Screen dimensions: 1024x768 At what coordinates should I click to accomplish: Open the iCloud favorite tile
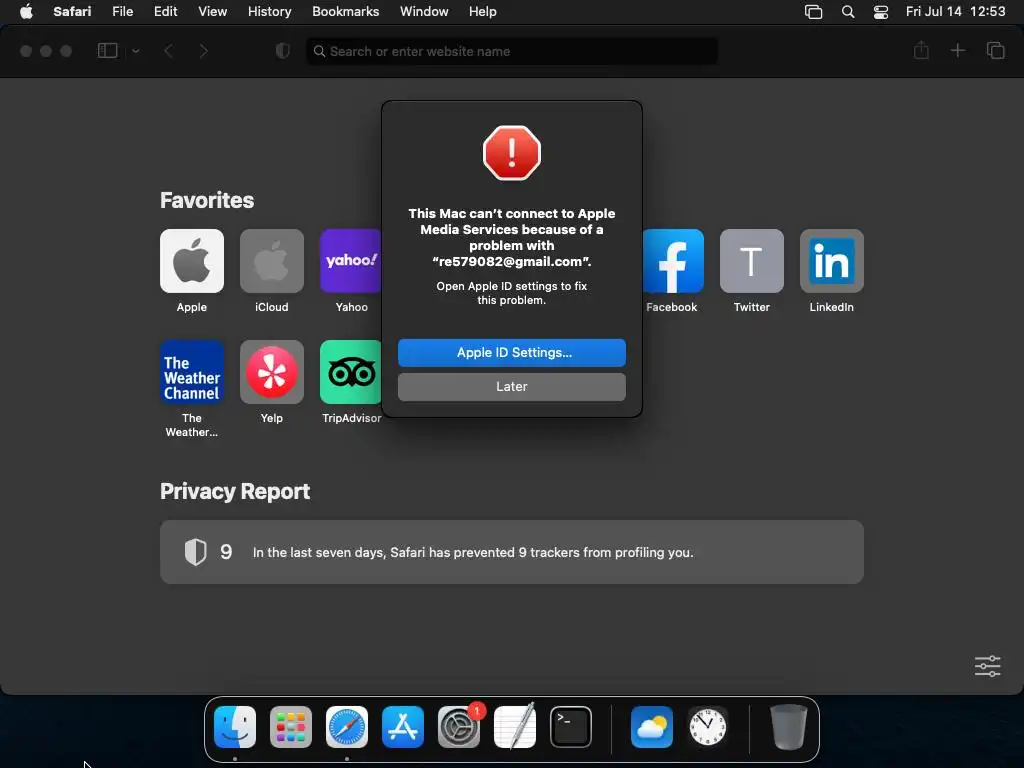(272, 261)
